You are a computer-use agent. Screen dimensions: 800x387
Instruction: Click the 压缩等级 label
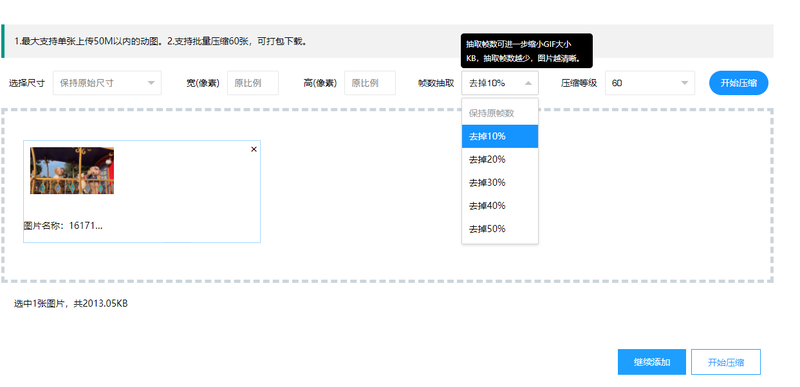point(579,83)
